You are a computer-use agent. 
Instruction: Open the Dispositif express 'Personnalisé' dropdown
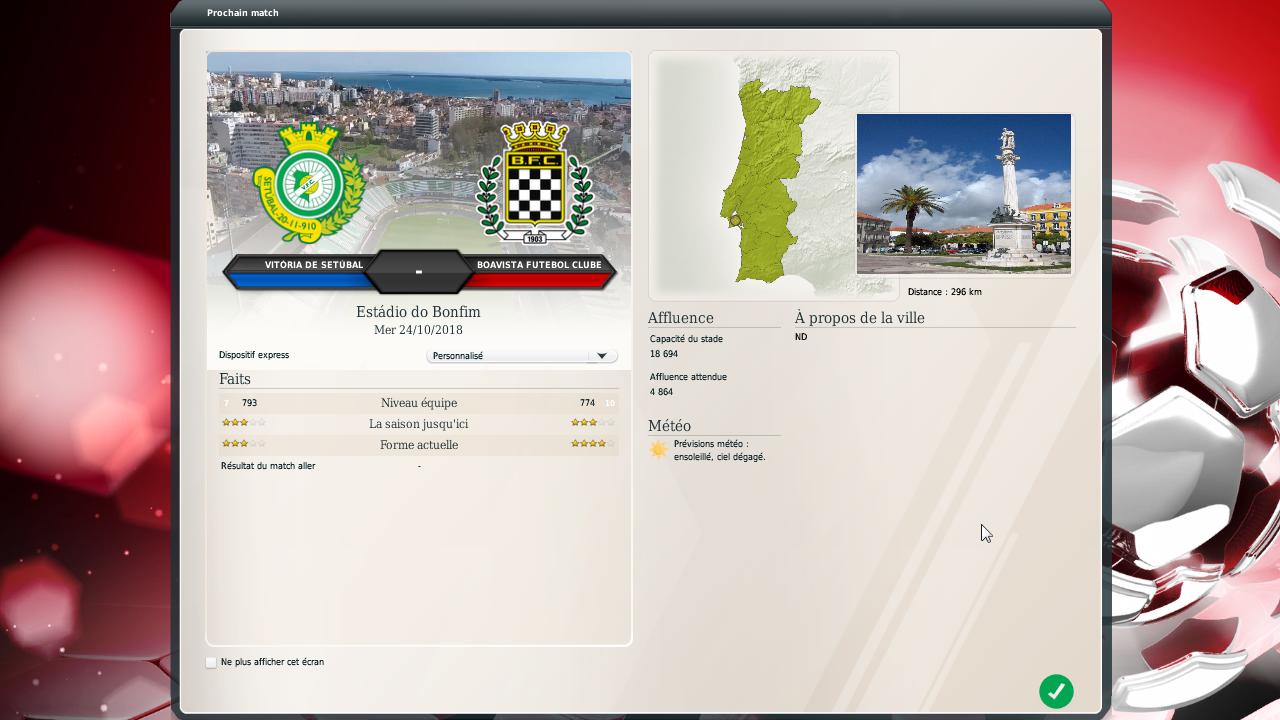click(x=522, y=356)
